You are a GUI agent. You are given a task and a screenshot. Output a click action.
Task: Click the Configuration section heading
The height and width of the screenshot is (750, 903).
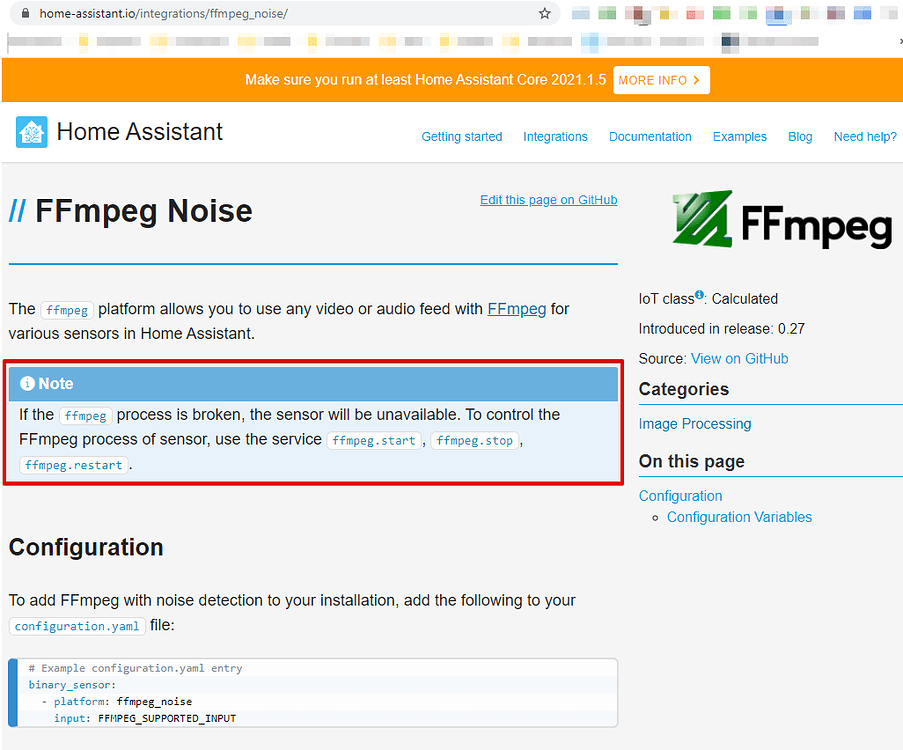[86, 547]
